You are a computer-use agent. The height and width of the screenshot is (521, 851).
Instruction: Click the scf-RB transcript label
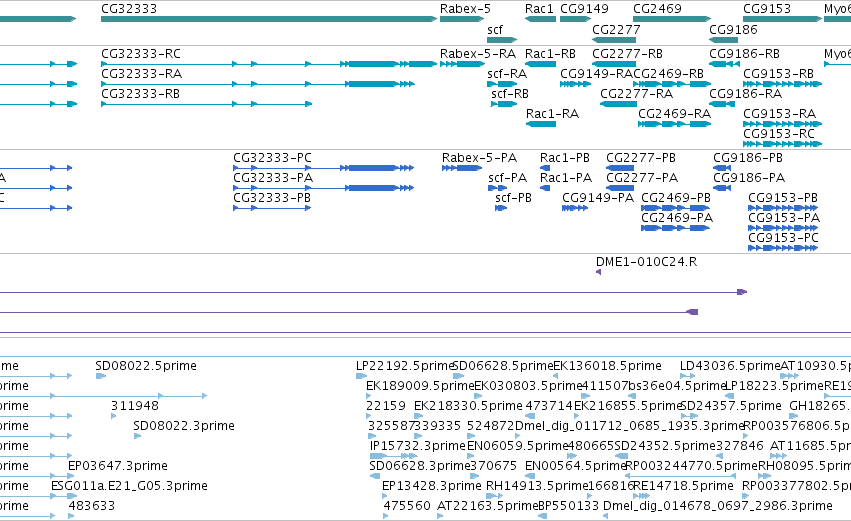coord(510,94)
